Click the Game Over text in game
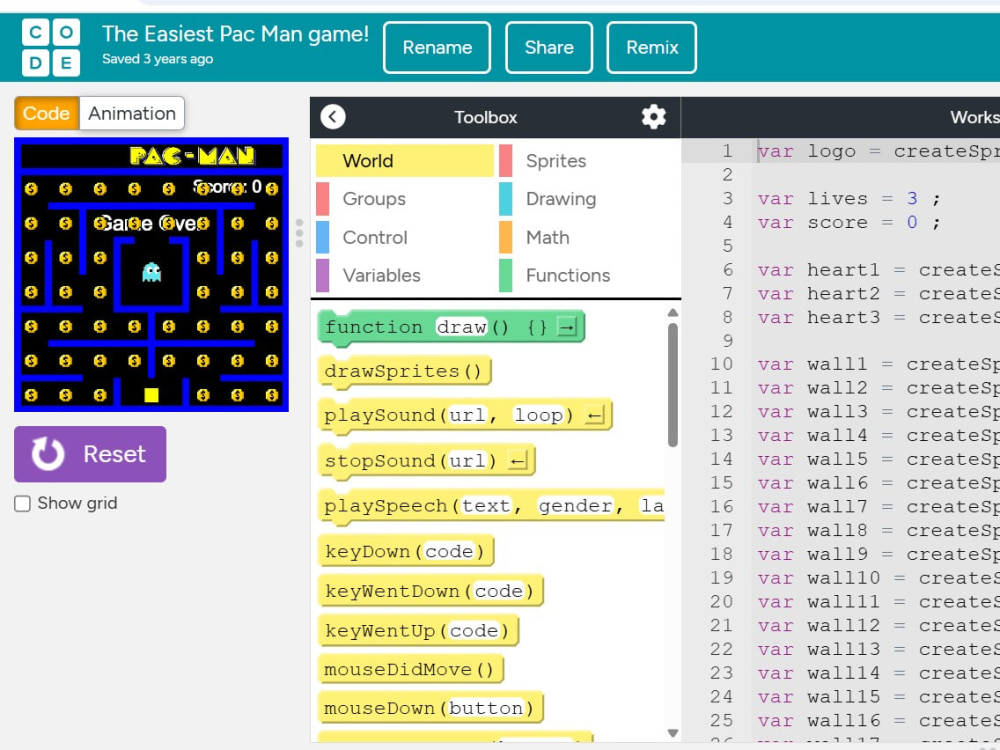1000x750 pixels. [x=151, y=224]
